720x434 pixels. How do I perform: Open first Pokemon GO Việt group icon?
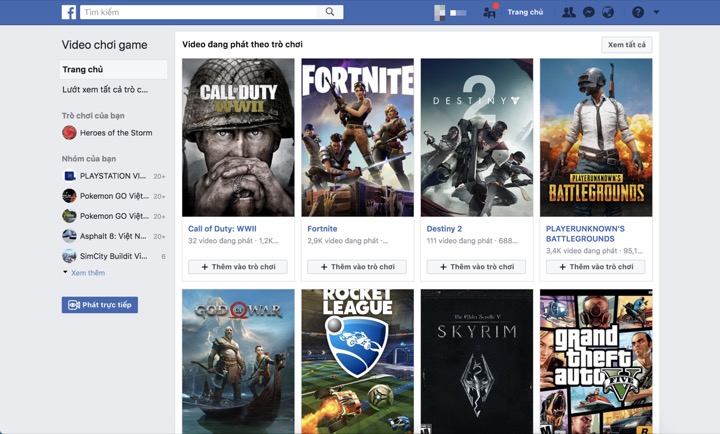click(x=69, y=196)
